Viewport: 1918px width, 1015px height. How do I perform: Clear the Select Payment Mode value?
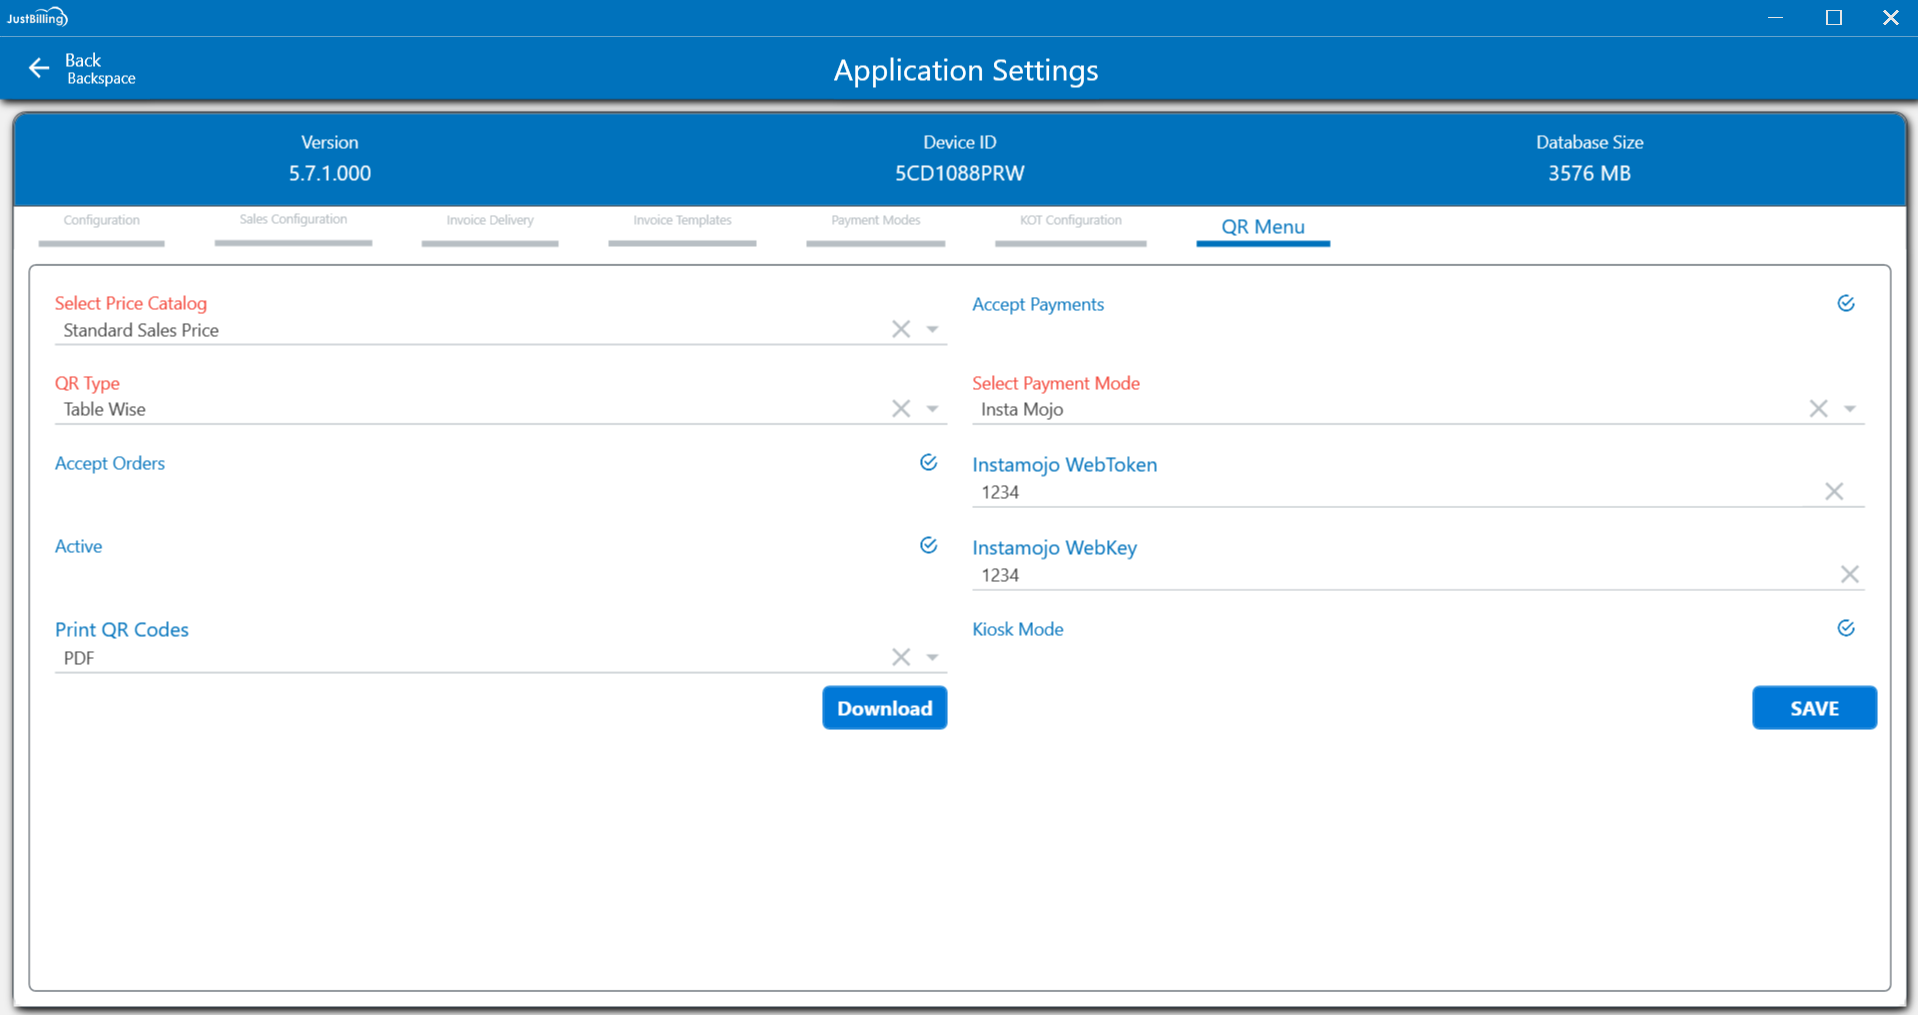[x=1818, y=408]
